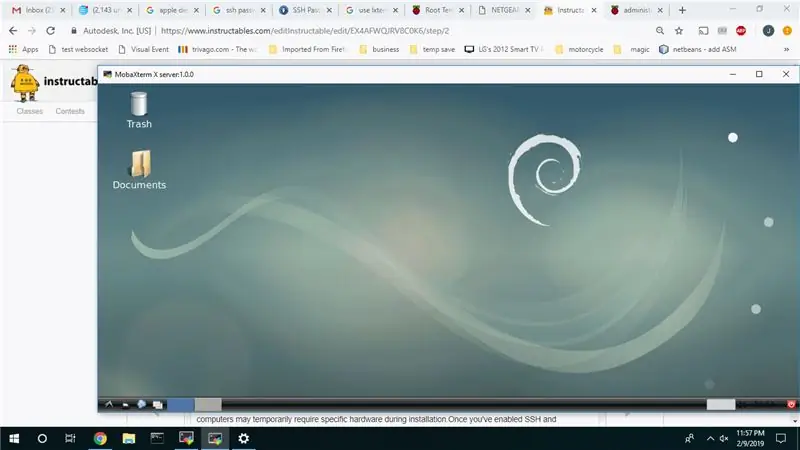
Task: Click the Instructables robot logo
Action: click(24, 82)
